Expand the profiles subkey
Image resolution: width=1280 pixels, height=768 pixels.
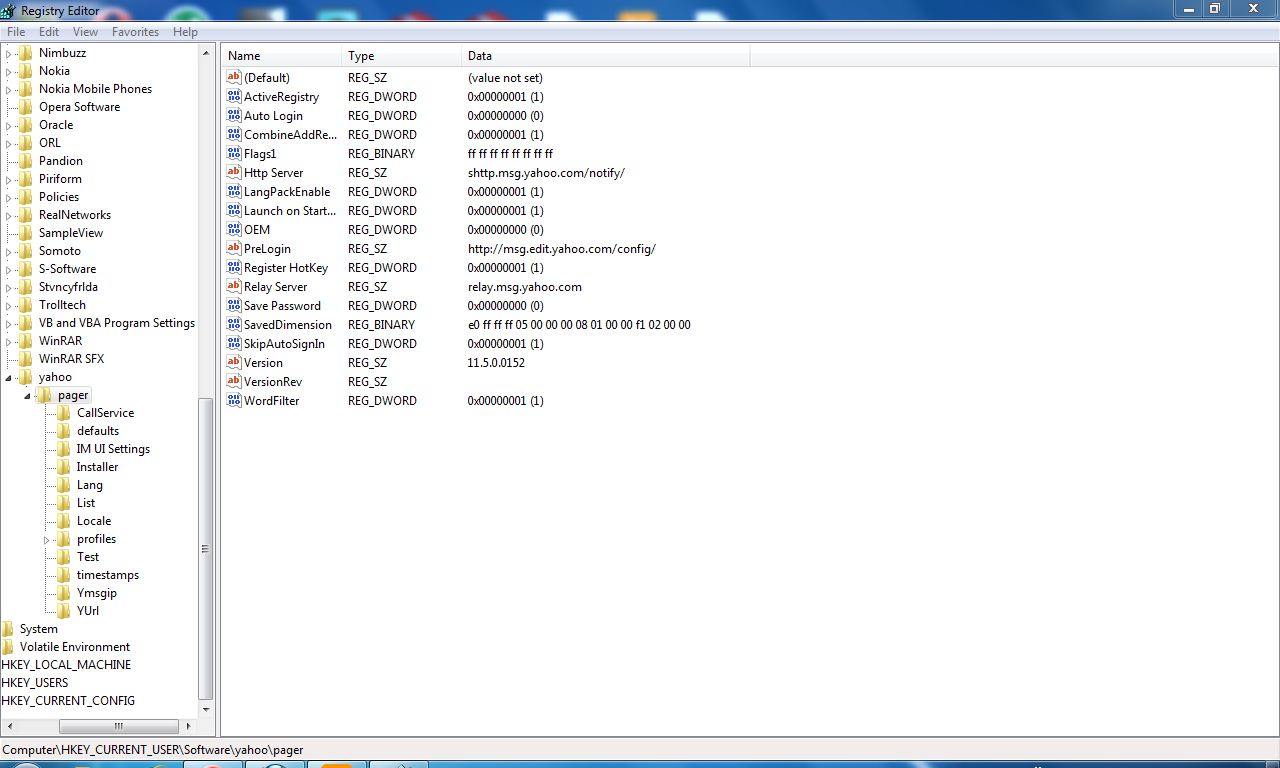click(x=47, y=540)
